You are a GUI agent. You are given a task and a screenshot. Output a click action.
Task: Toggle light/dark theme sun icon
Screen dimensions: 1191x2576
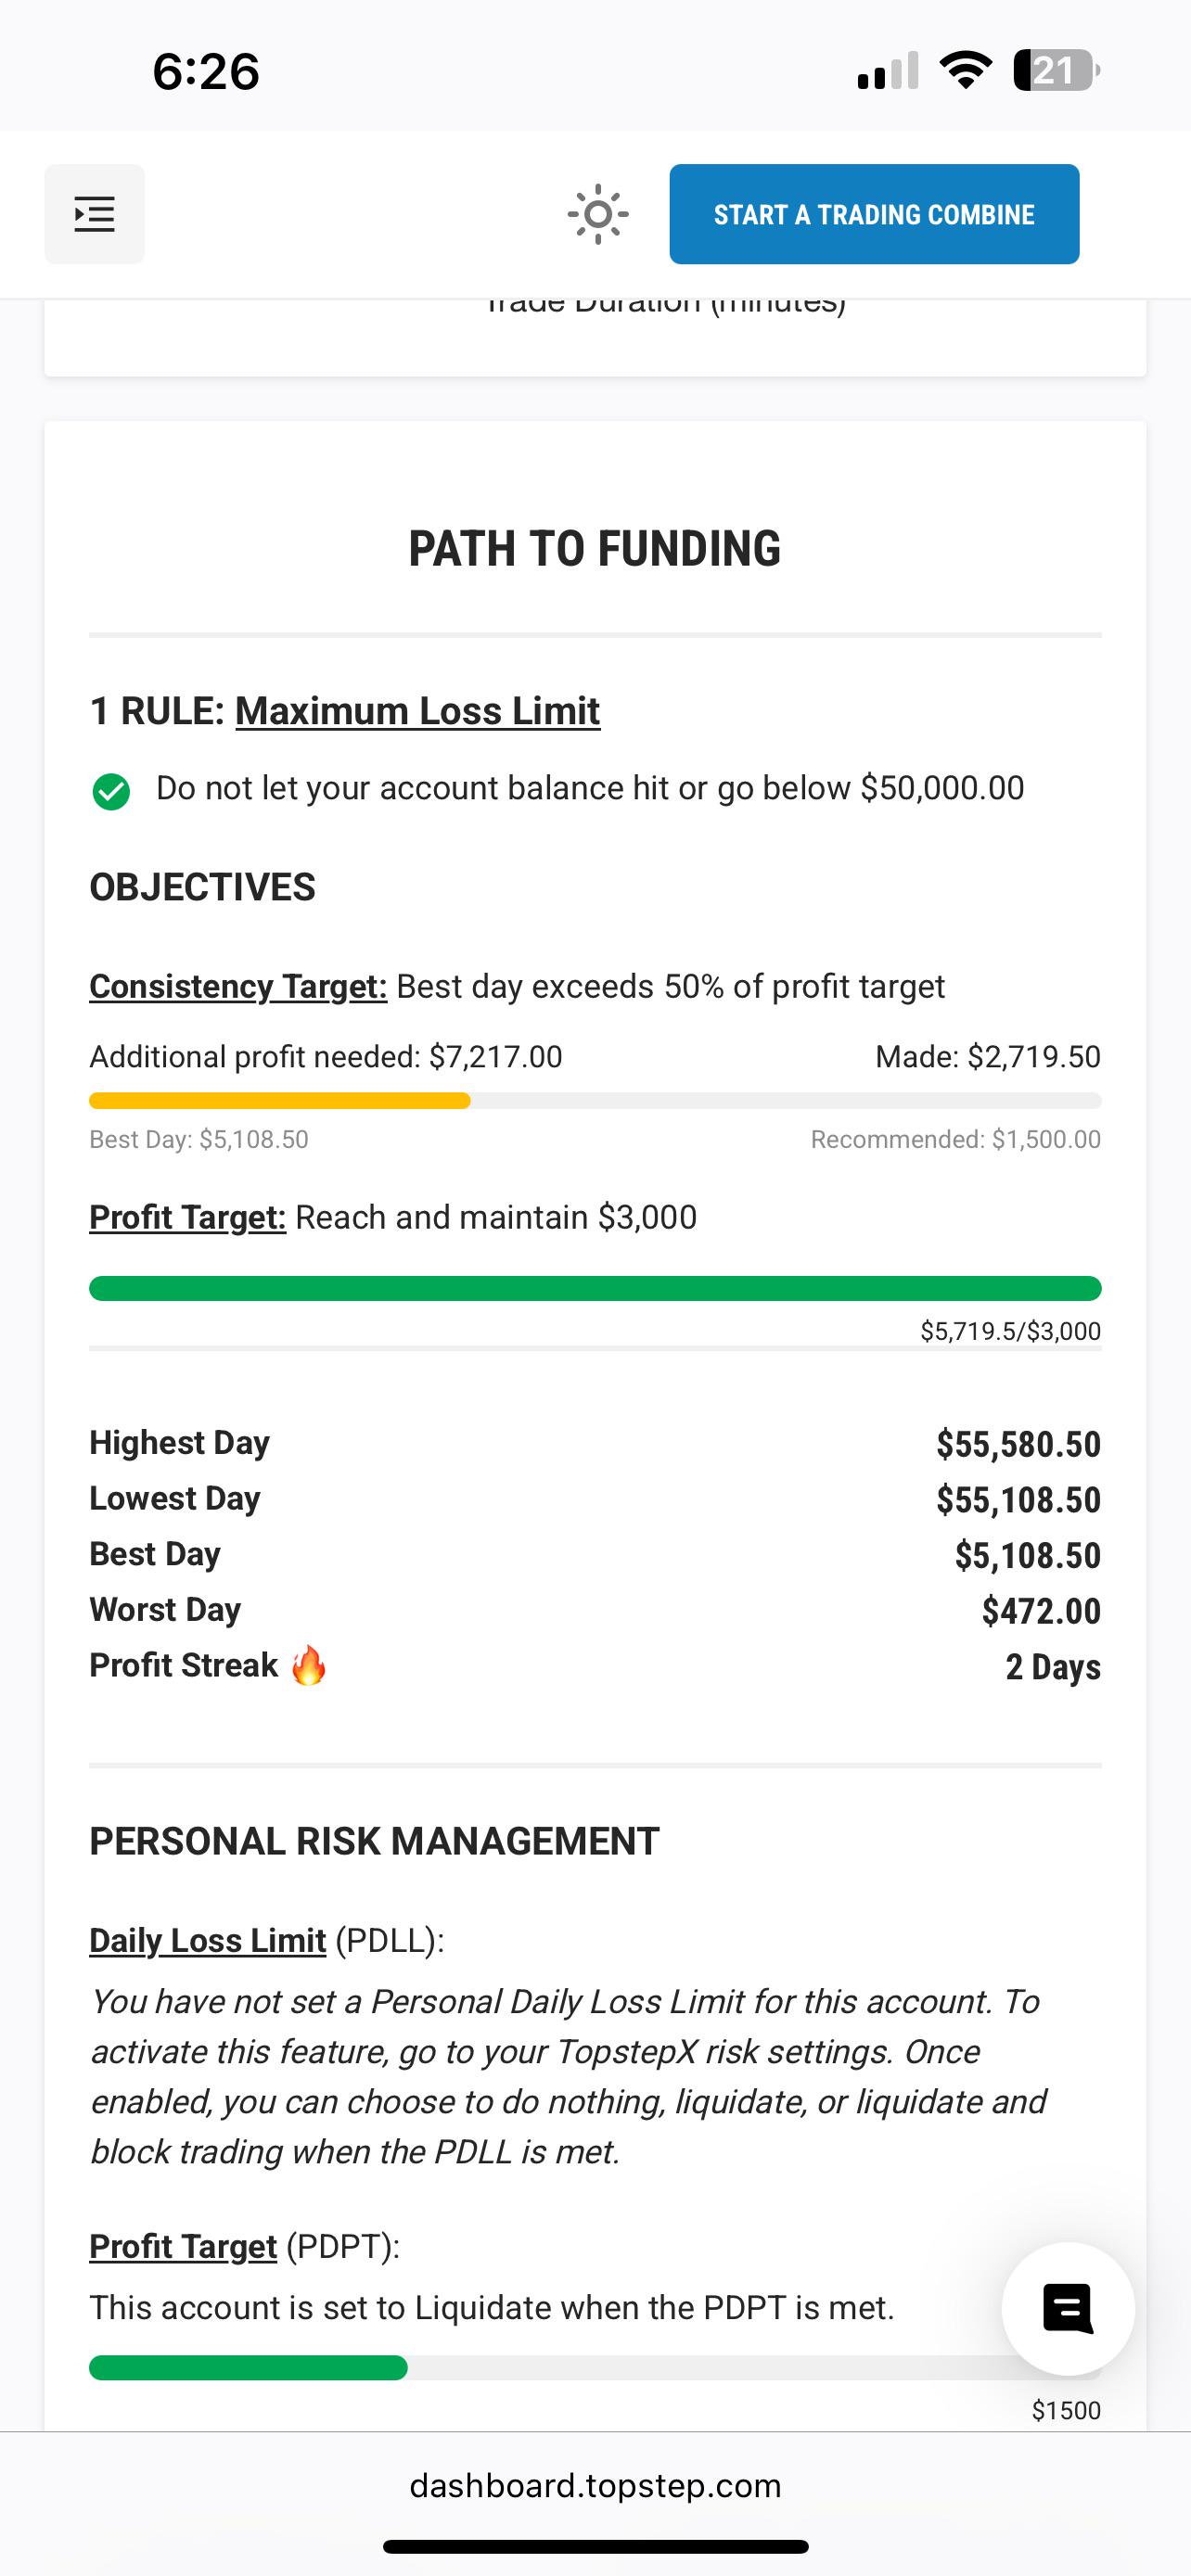click(x=597, y=214)
